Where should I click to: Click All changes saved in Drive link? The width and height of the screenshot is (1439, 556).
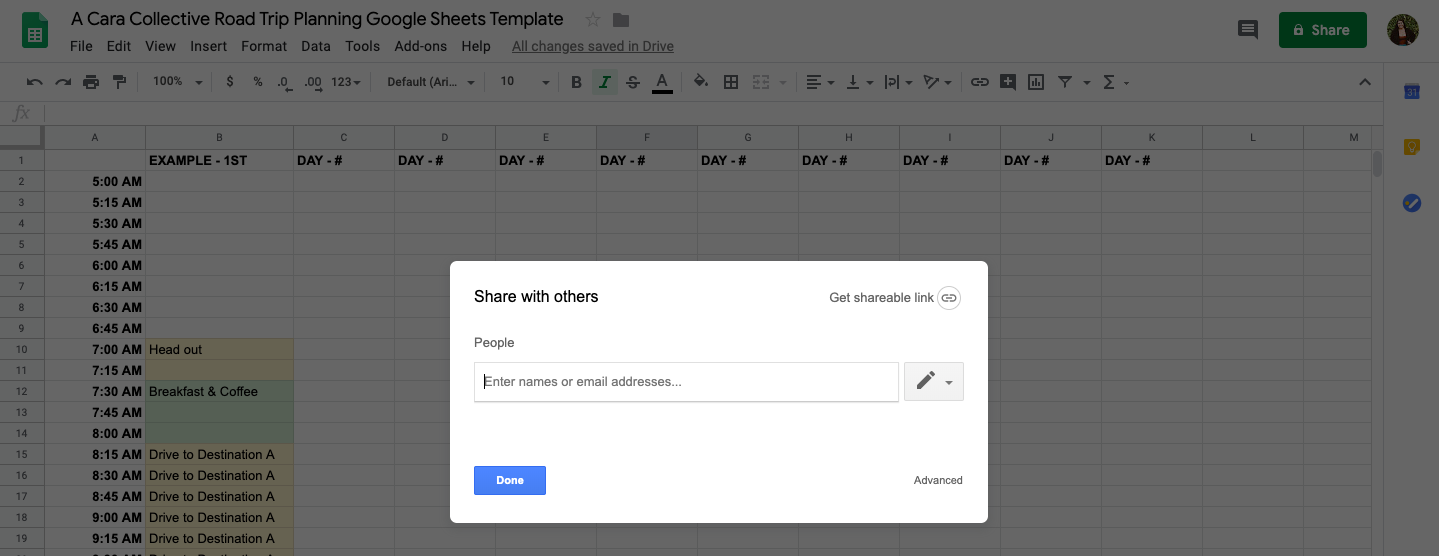592,46
